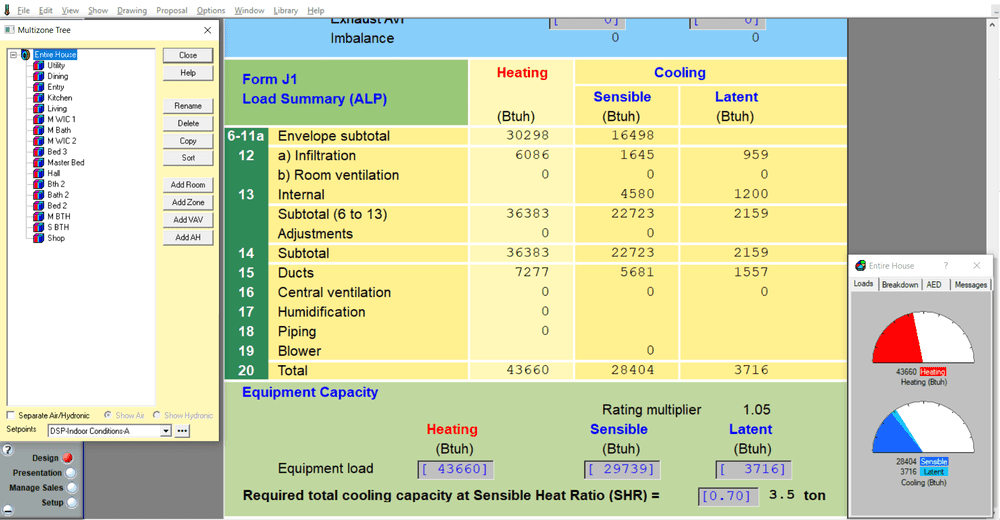The height and width of the screenshot is (520, 1000).
Task: Select the Design mode radio indicator
Action: pyautogui.click(x=68, y=458)
